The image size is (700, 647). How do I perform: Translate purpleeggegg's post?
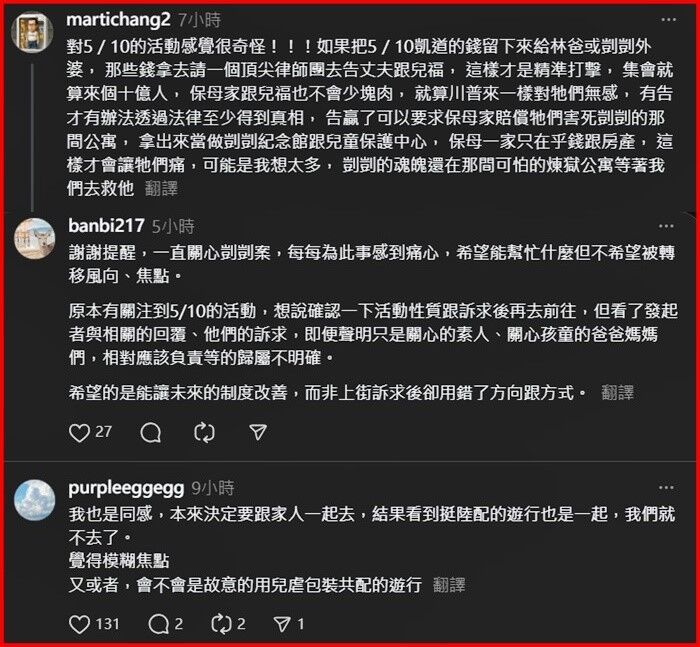click(449, 584)
